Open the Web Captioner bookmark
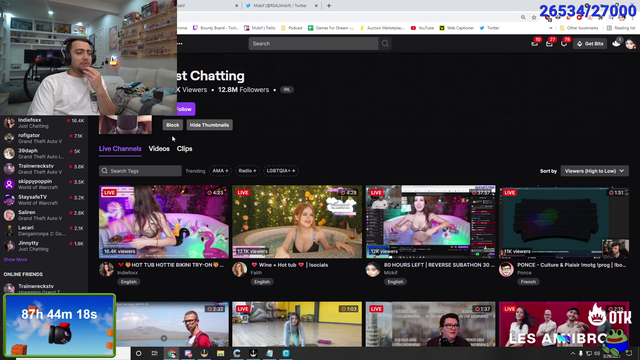 [456, 28]
